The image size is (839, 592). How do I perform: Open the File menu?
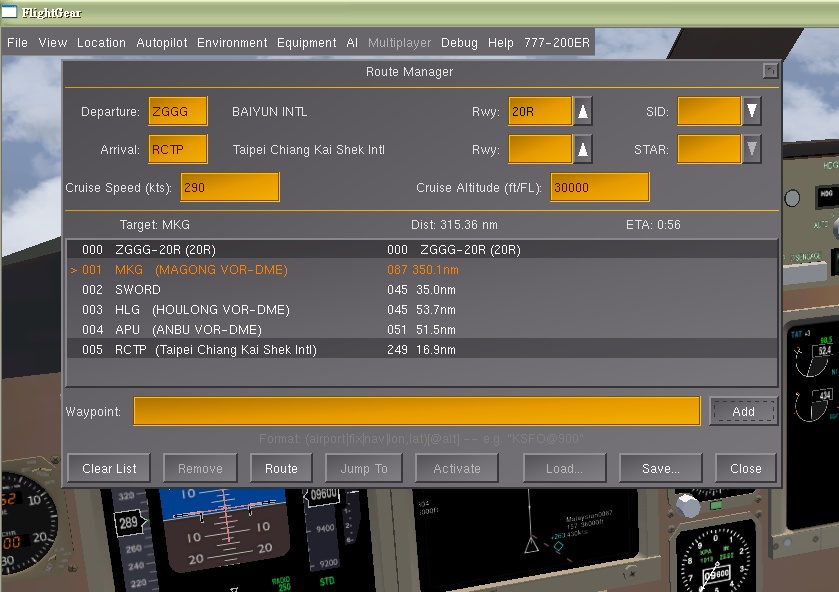(x=17, y=43)
